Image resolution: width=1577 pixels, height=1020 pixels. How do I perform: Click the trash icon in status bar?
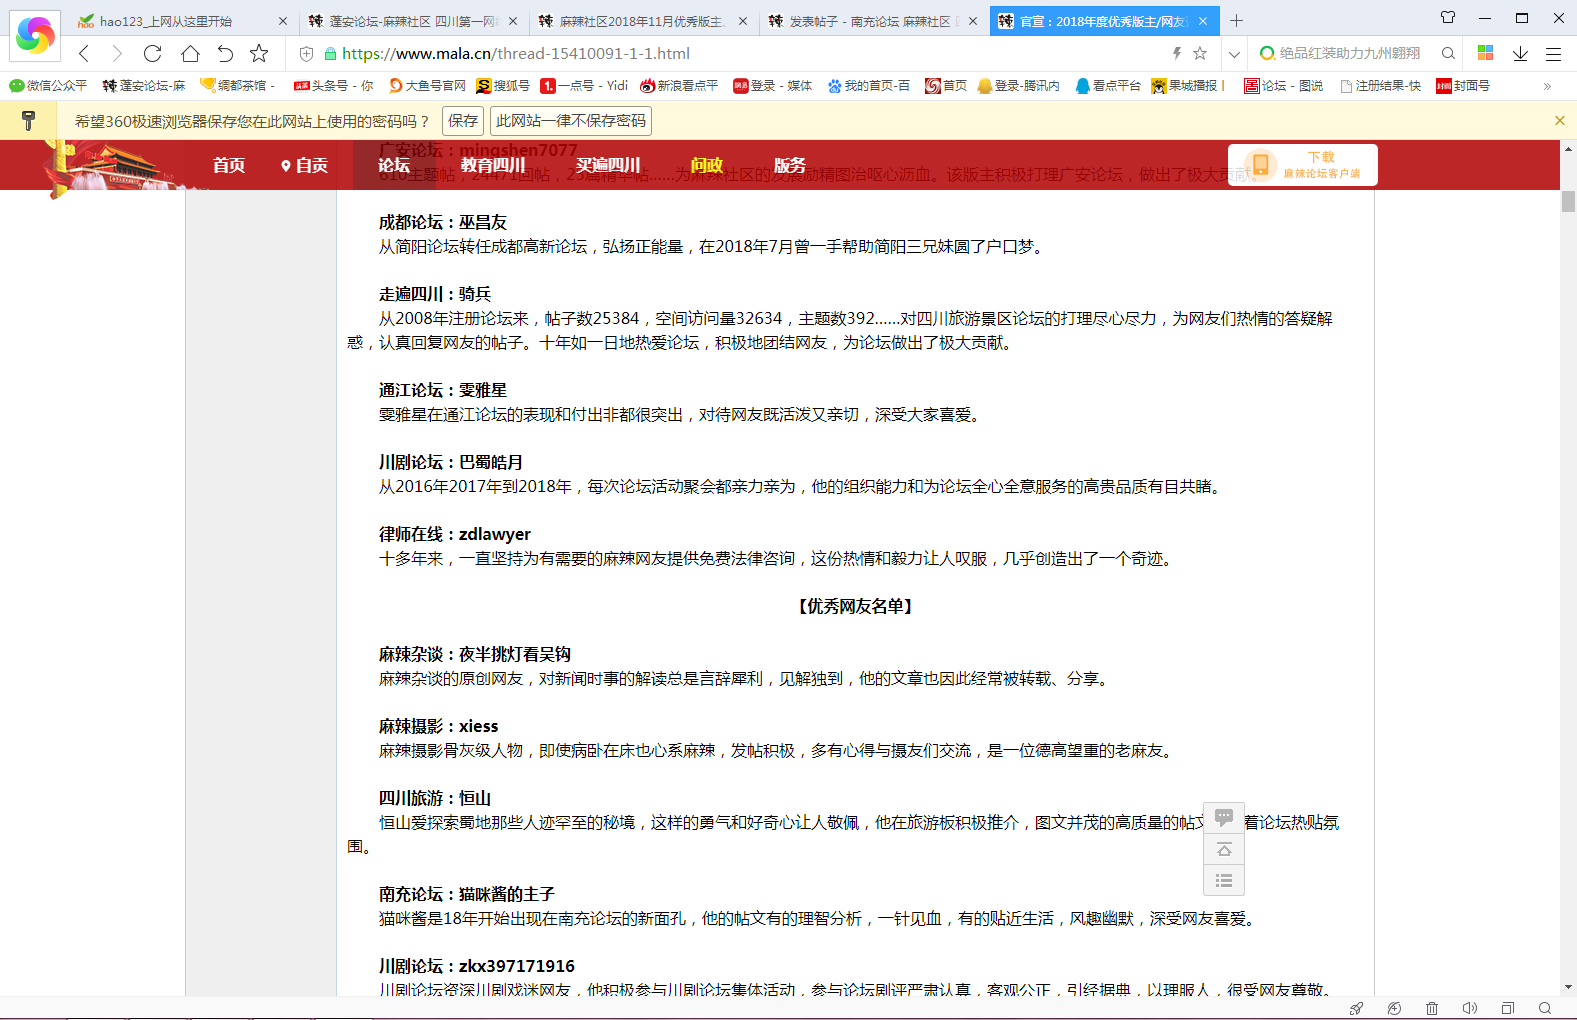click(x=1431, y=1008)
